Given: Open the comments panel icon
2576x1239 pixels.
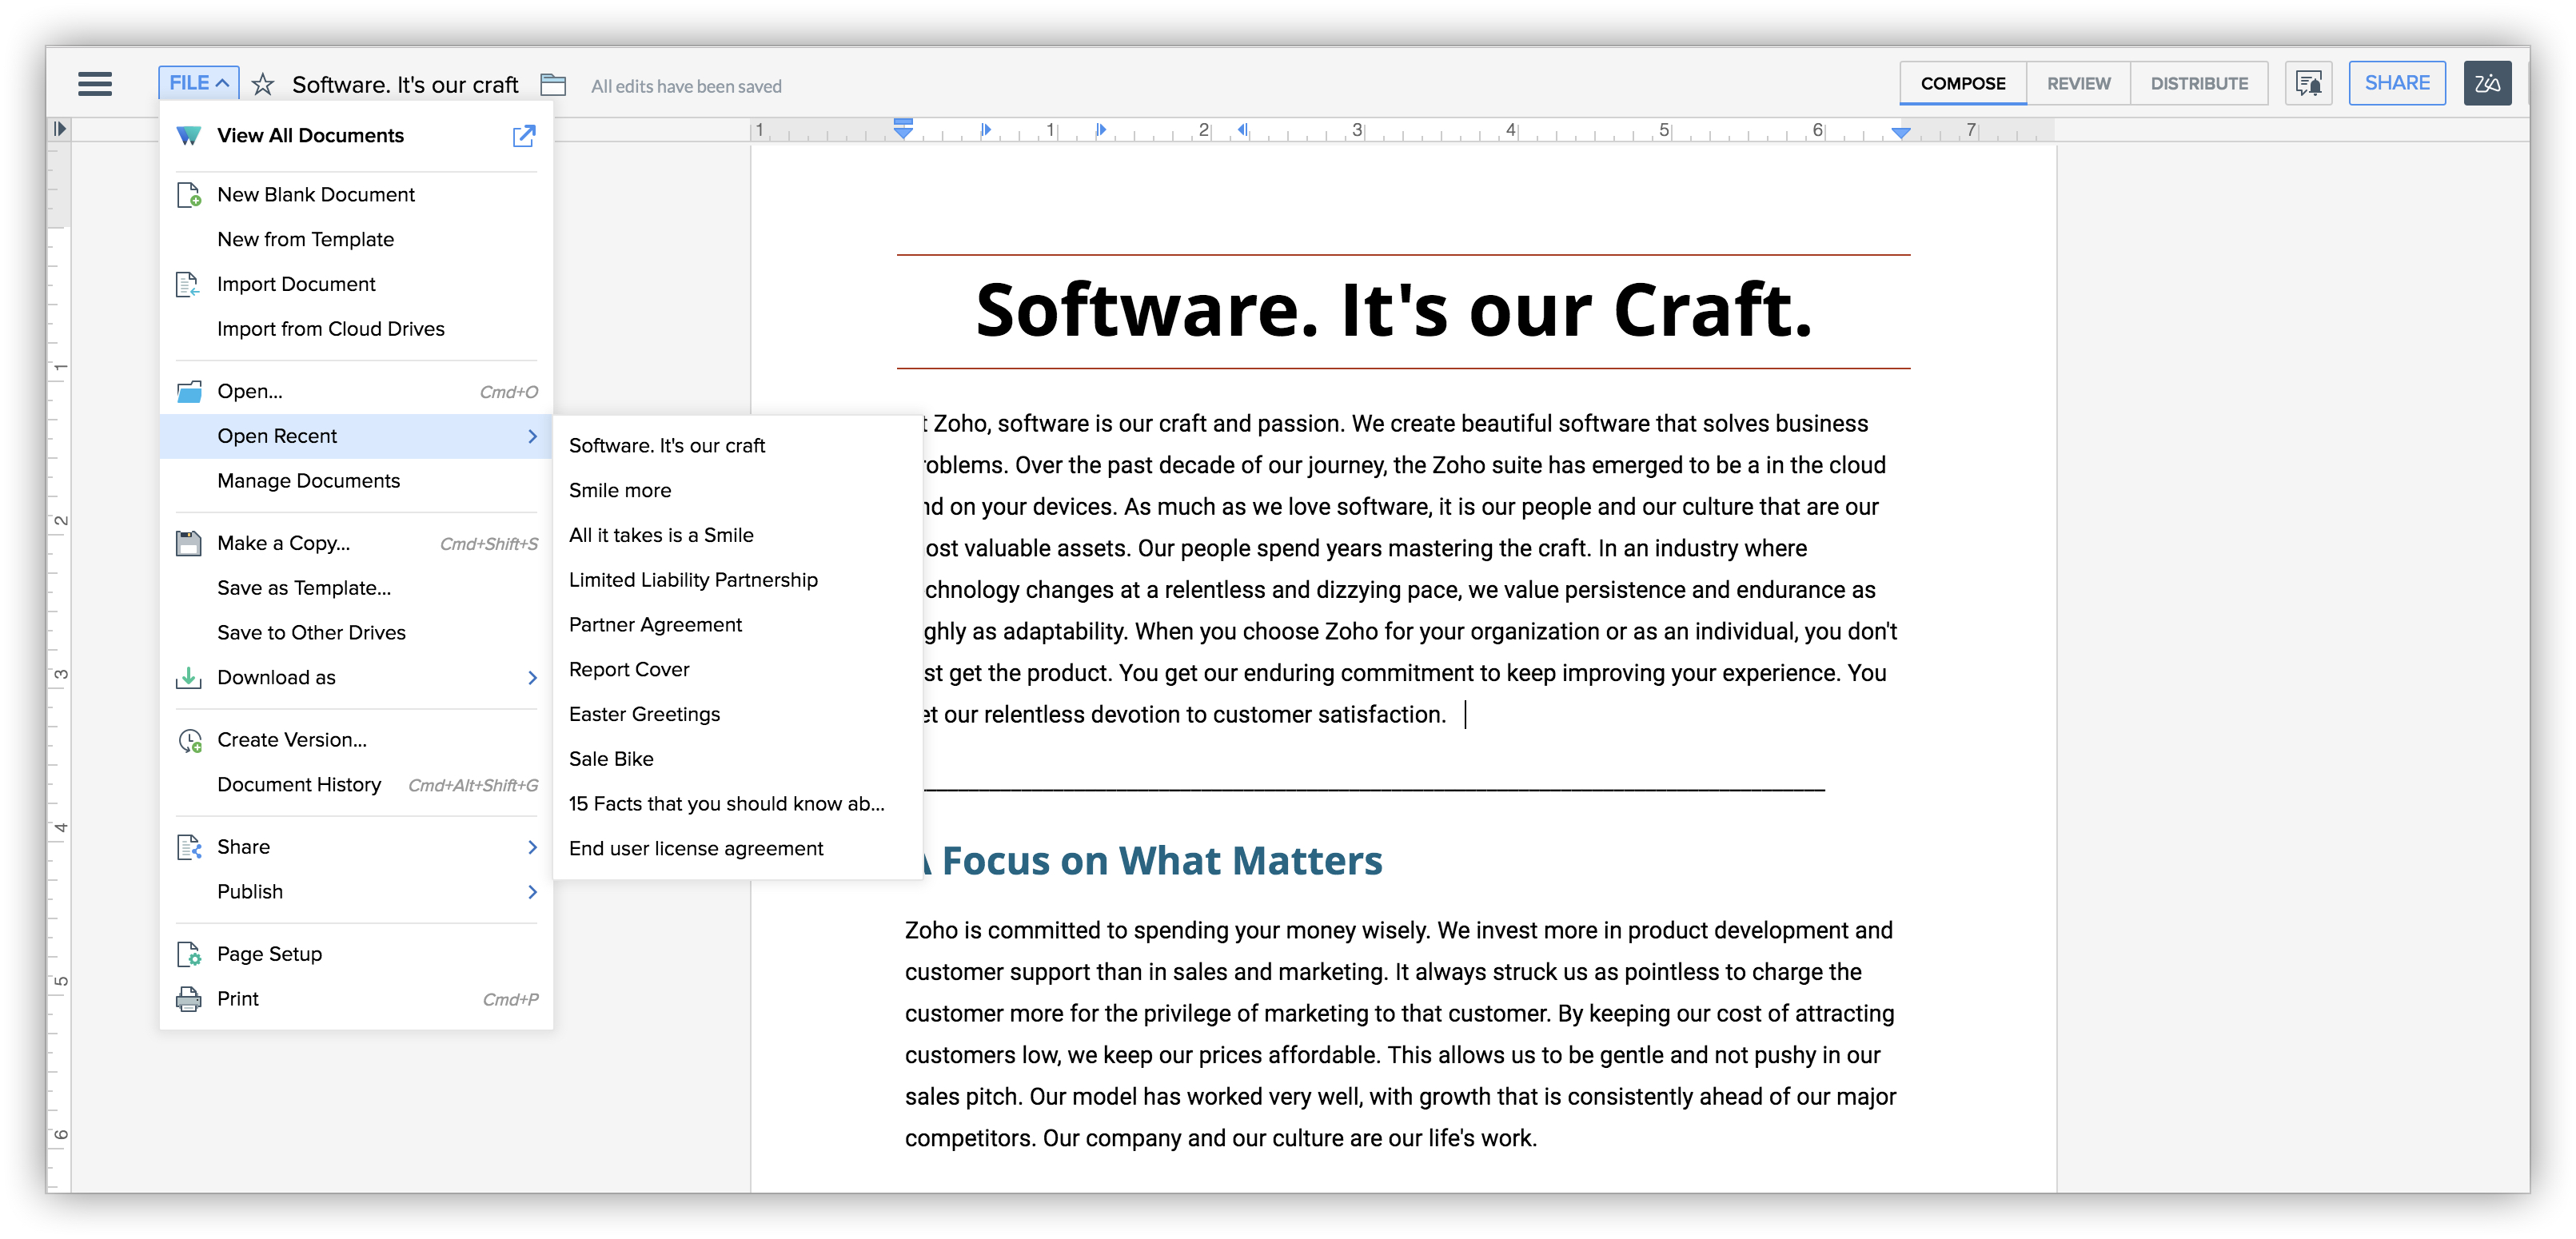Looking at the screenshot, I should tap(2308, 84).
